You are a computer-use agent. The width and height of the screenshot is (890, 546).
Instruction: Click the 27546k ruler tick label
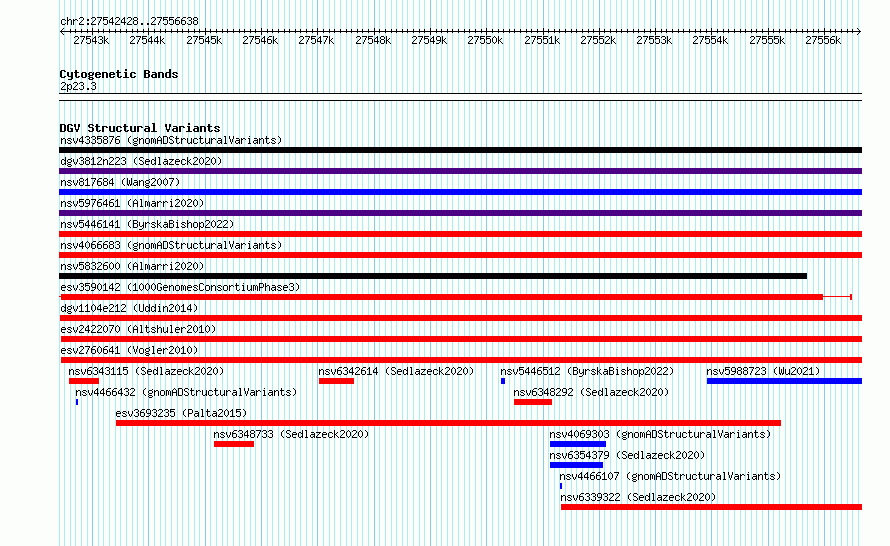260,41
